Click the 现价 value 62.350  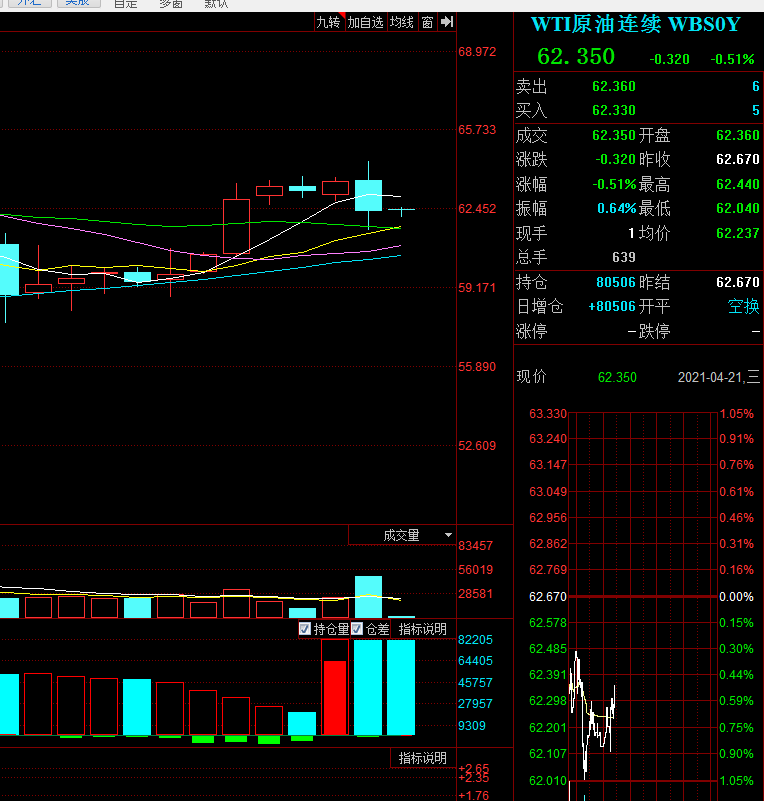pos(617,378)
